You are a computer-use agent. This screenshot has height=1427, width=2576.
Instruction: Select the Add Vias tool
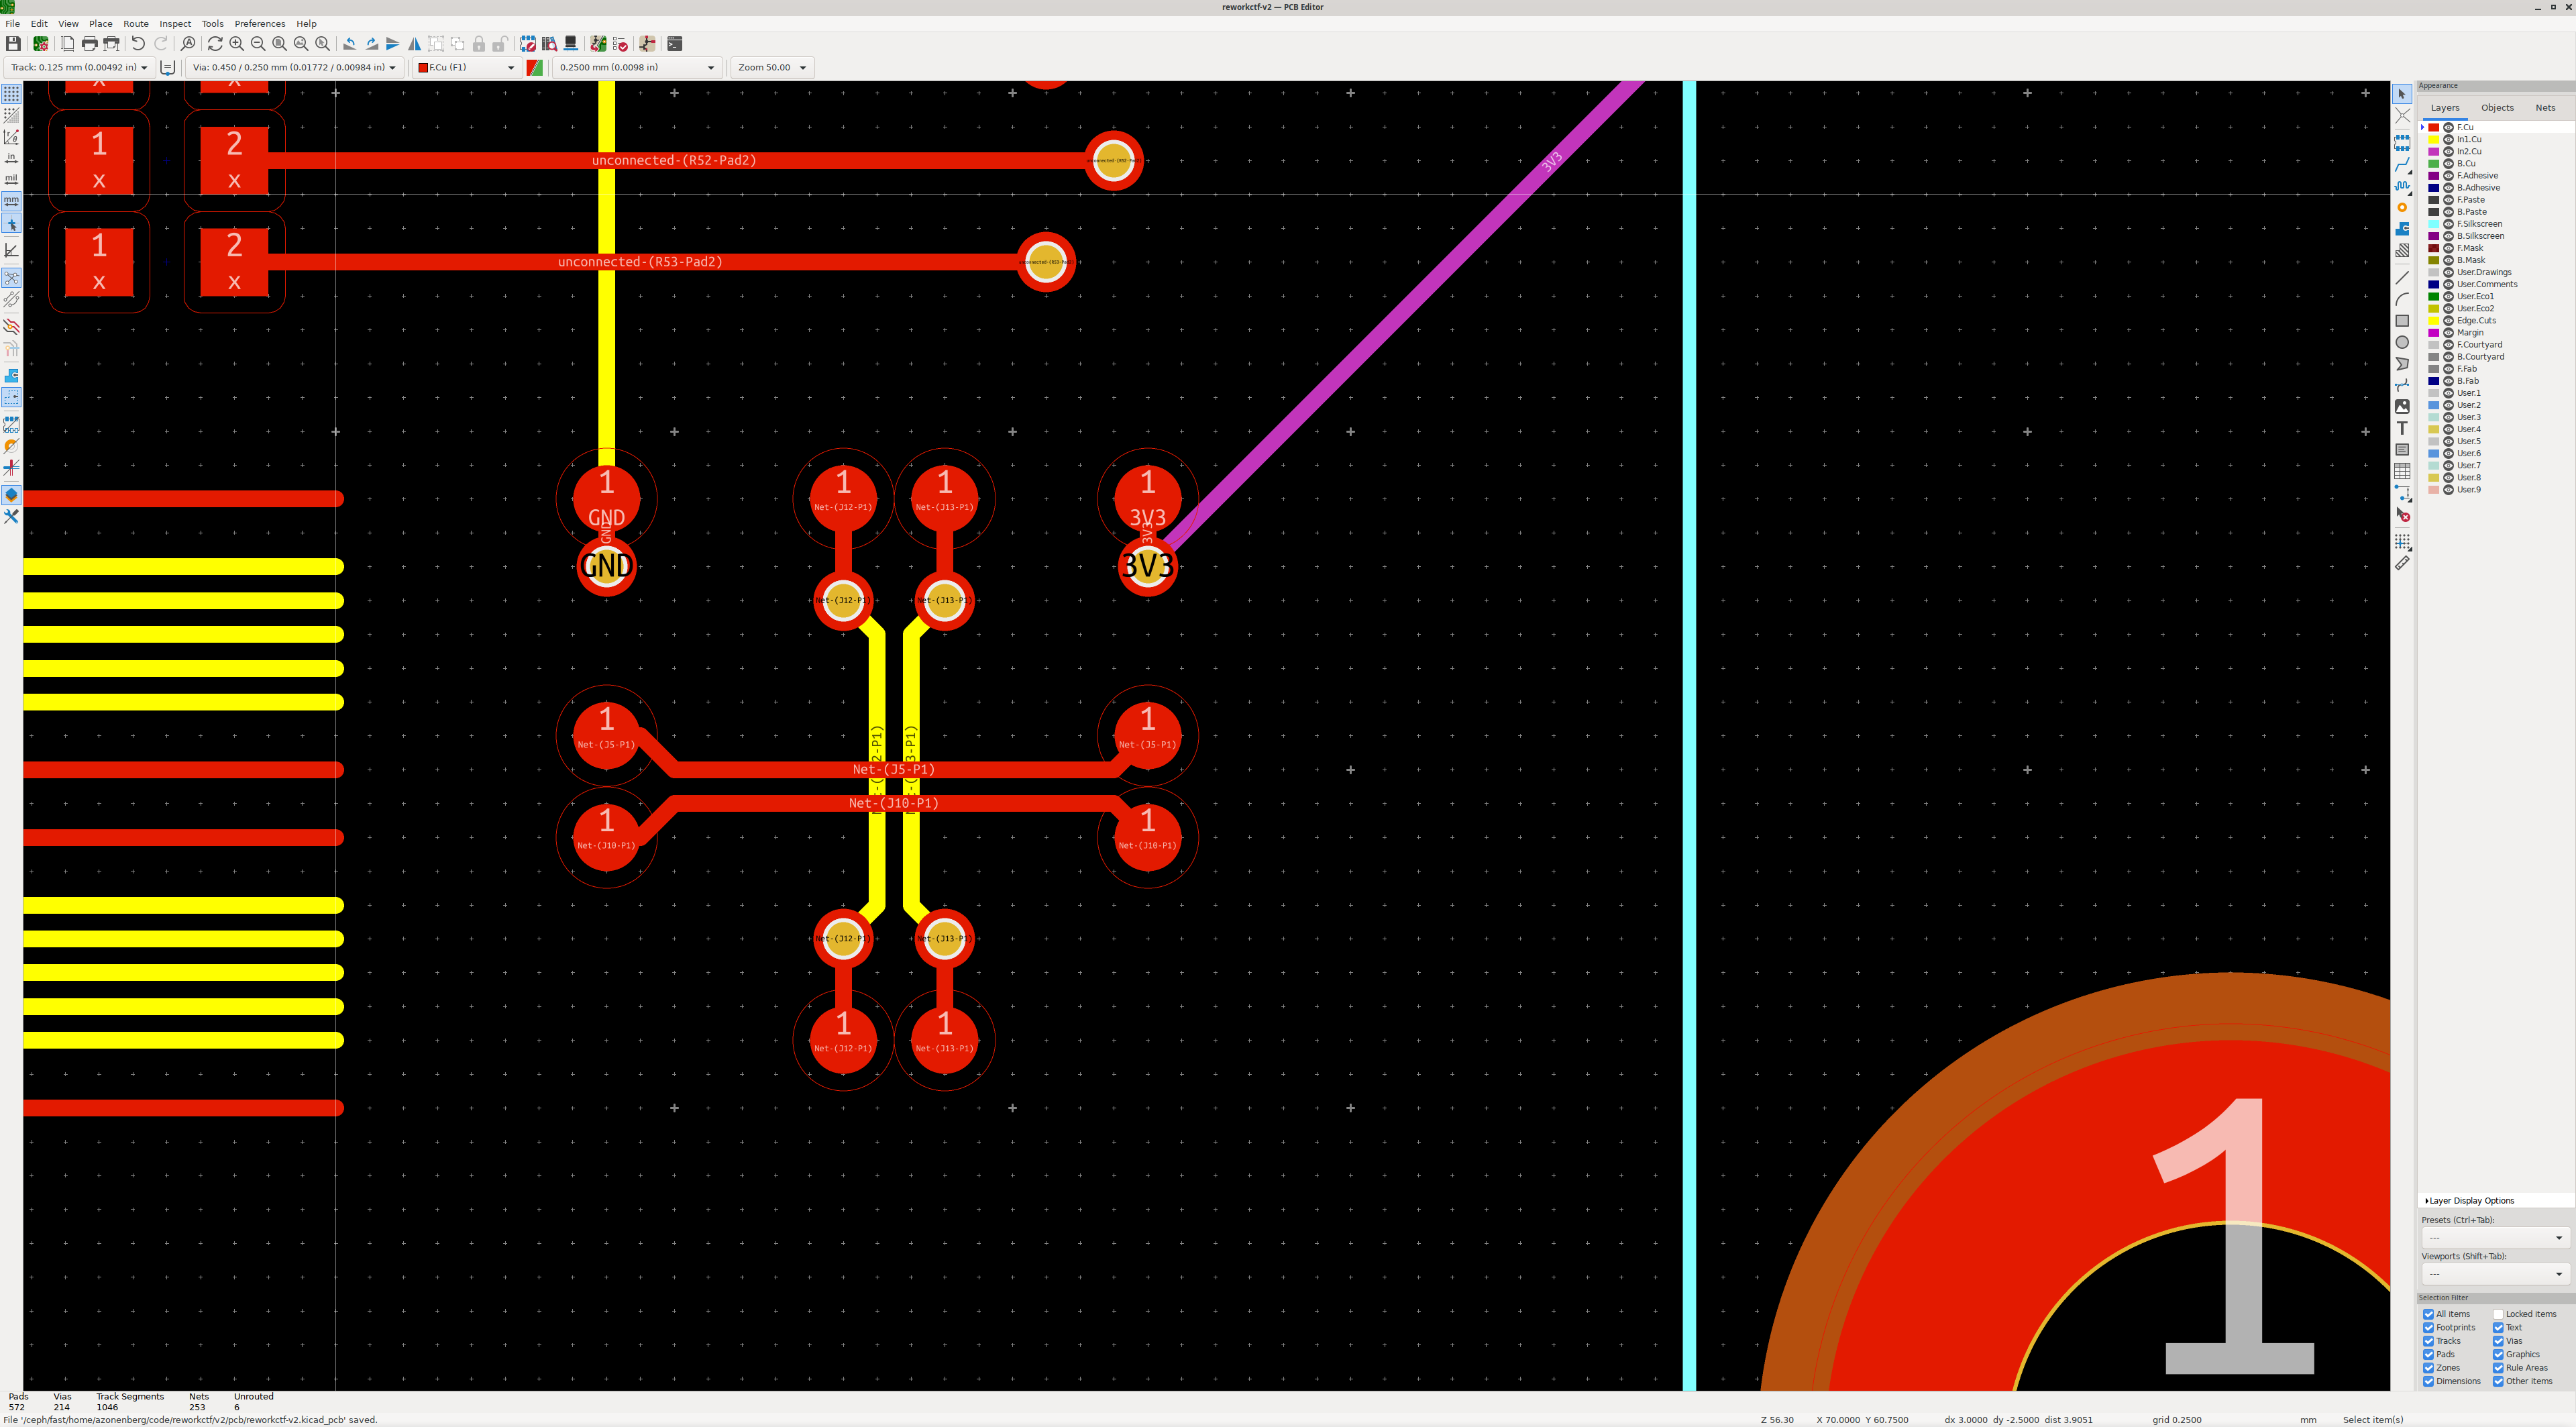2402,208
